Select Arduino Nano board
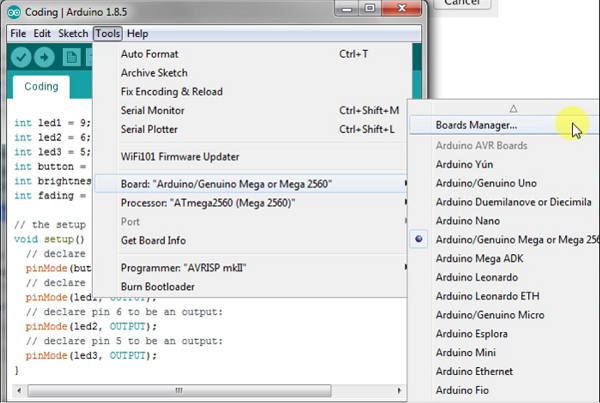The height and width of the screenshot is (403, 600). tap(504, 220)
